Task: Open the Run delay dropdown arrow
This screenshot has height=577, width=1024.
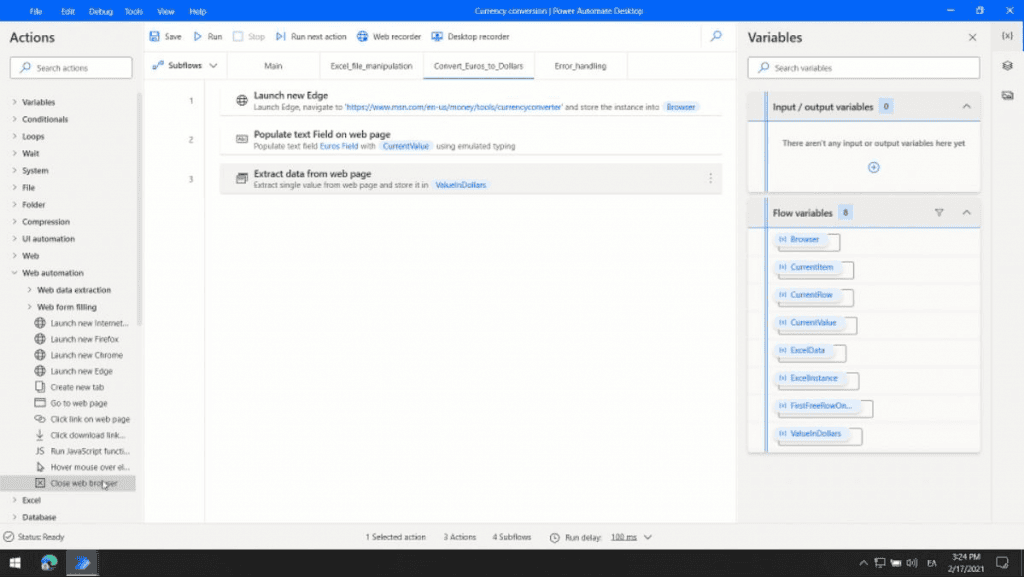Action: pyautogui.click(x=648, y=537)
